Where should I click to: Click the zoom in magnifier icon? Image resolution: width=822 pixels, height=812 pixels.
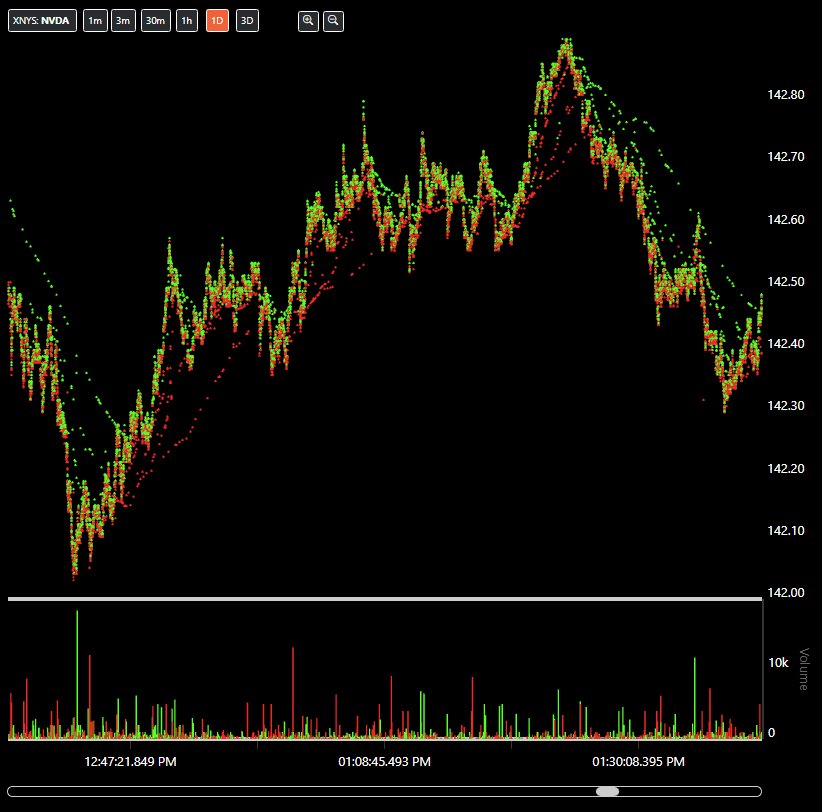(x=308, y=21)
